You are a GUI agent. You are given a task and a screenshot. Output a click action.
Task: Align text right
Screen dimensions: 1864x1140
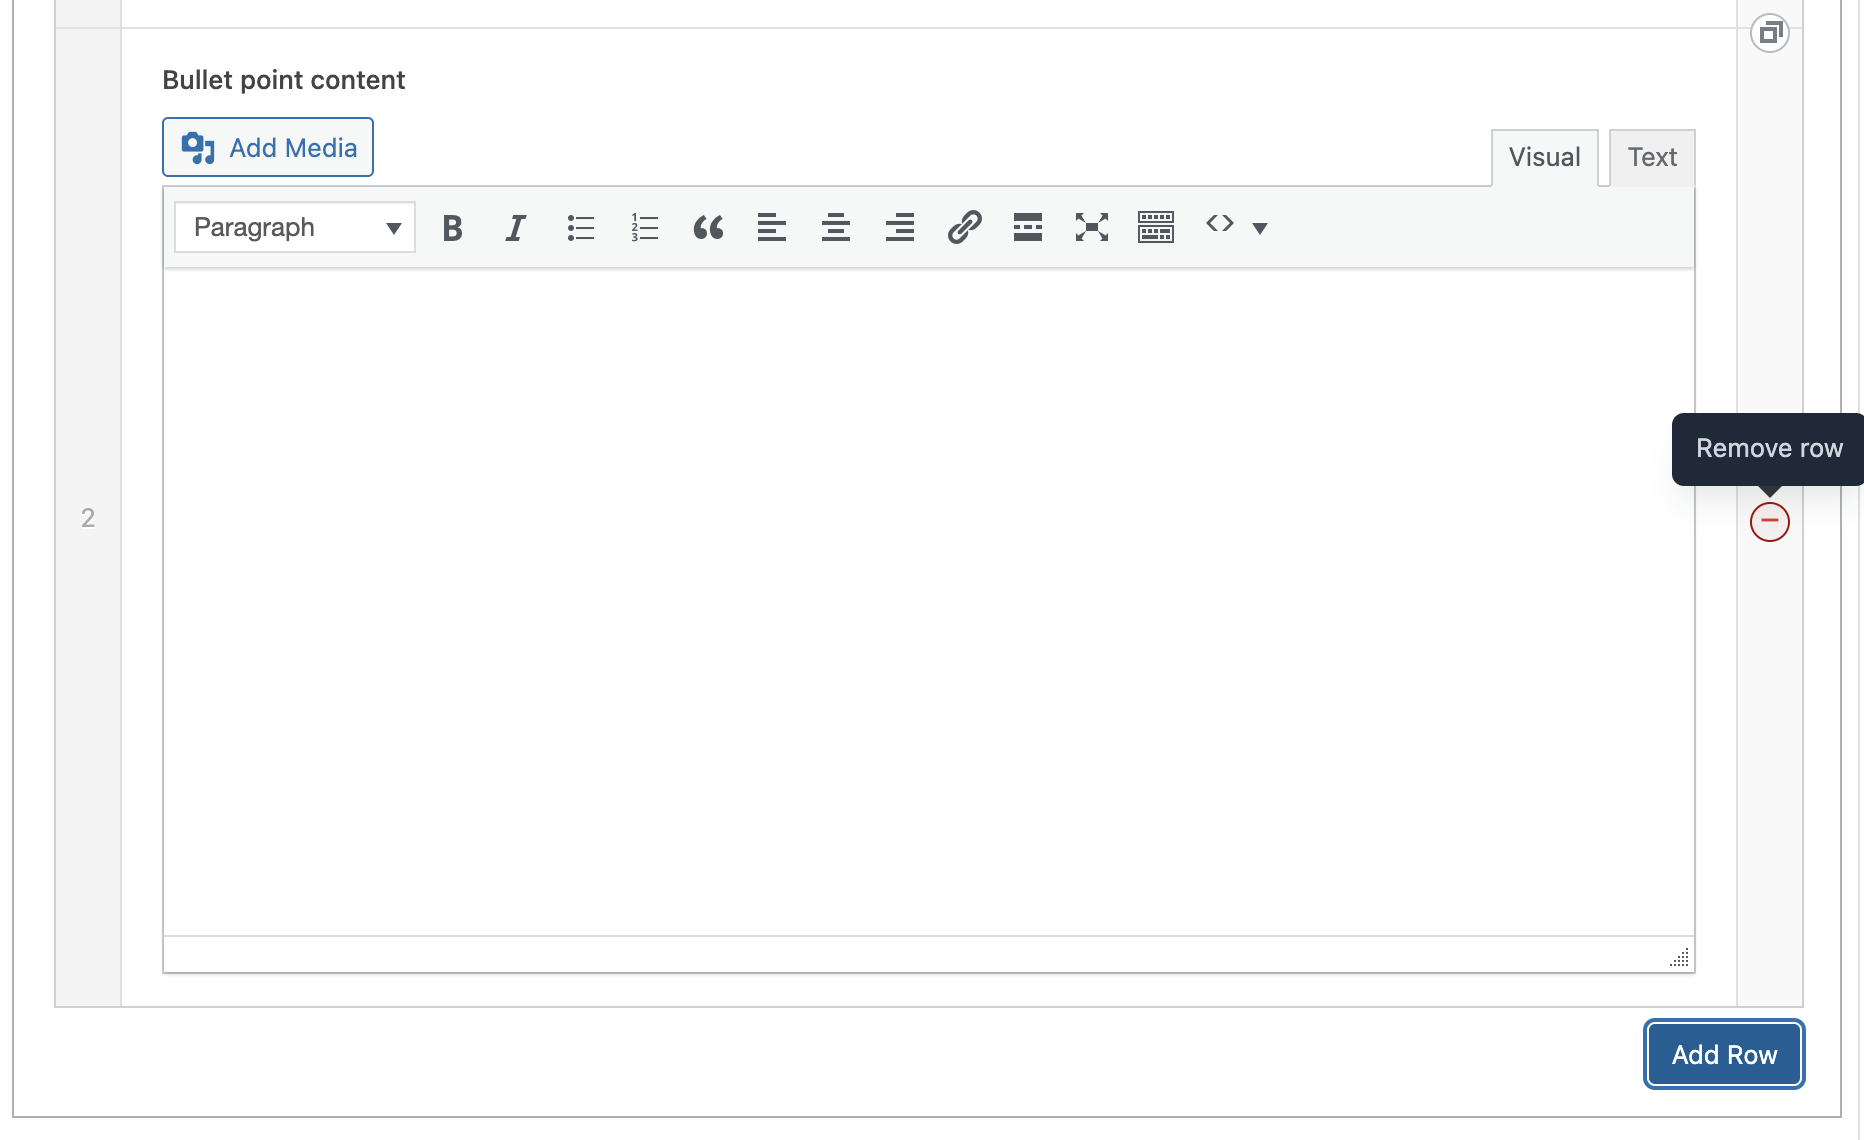(900, 228)
